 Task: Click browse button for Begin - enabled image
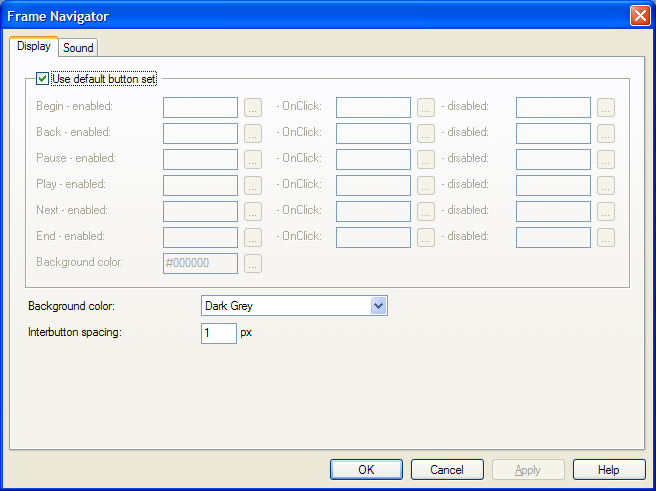(x=253, y=107)
